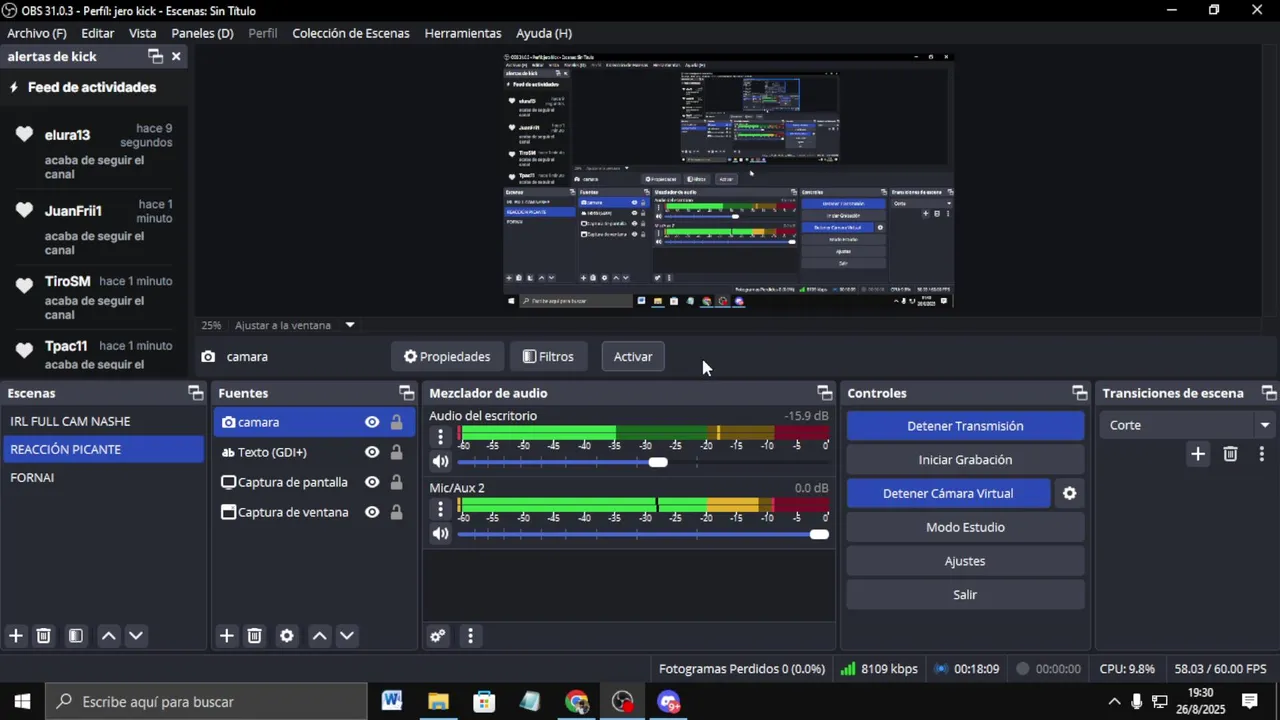Viewport: 1280px width, 720px height.
Task: Open Word from the taskbar
Action: [392, 702]
